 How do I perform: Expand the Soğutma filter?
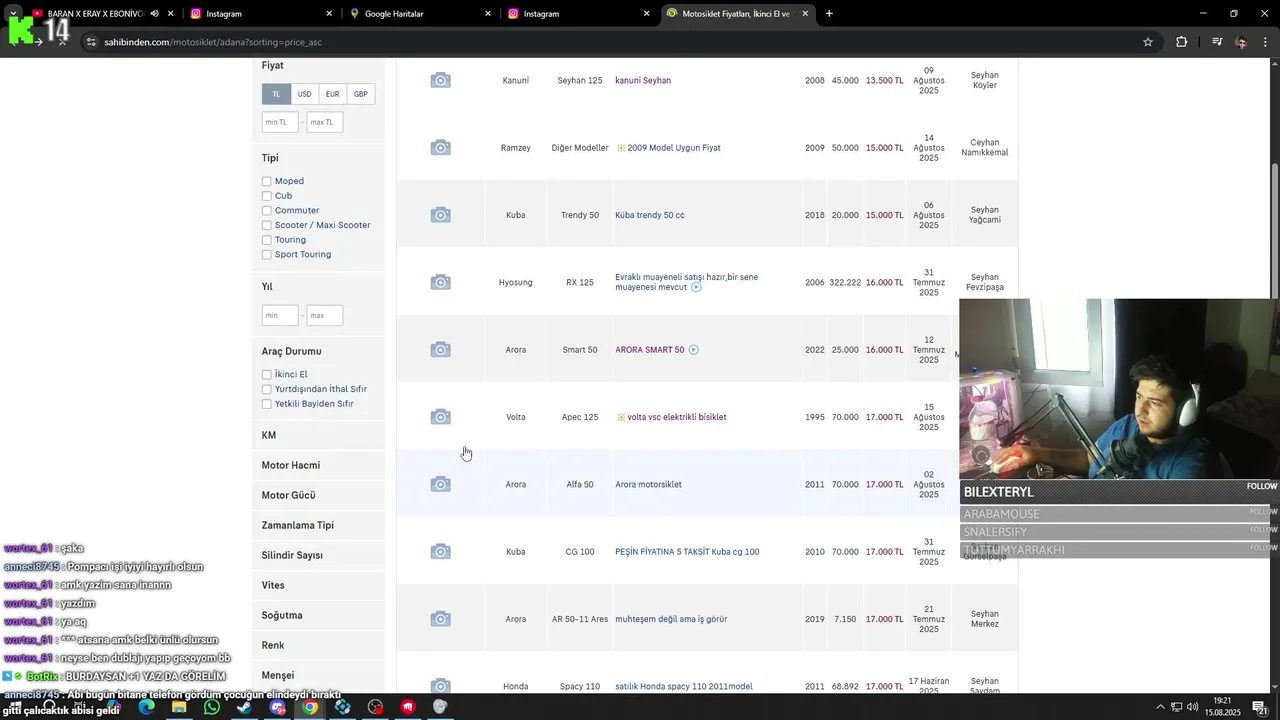[x=318, y=615]
